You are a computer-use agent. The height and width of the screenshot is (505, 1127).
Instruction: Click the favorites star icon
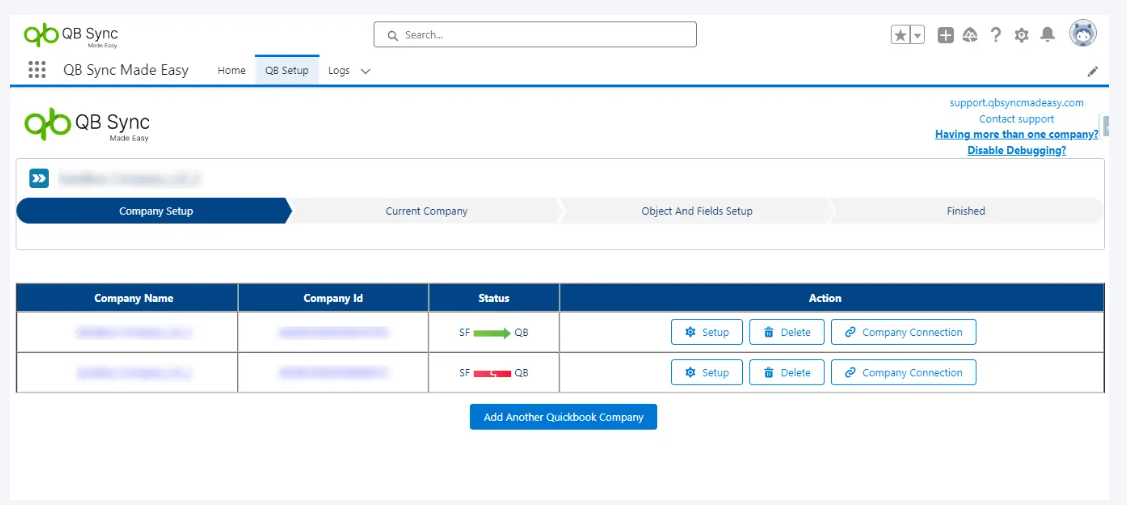[900, 34]
